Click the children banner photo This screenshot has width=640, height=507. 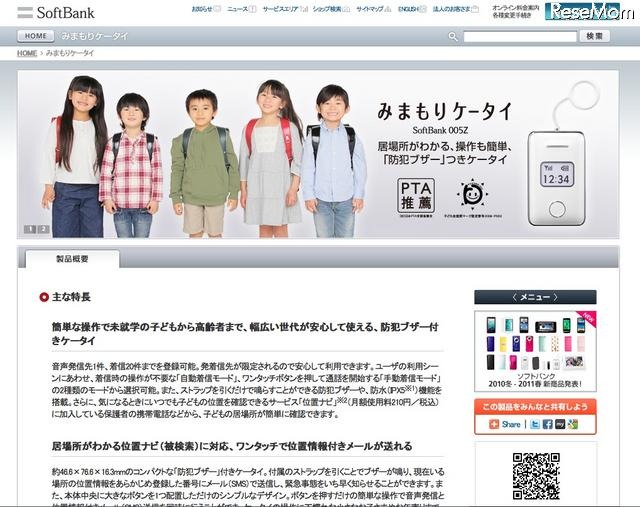pyautogui.click(x=204, y=155)
